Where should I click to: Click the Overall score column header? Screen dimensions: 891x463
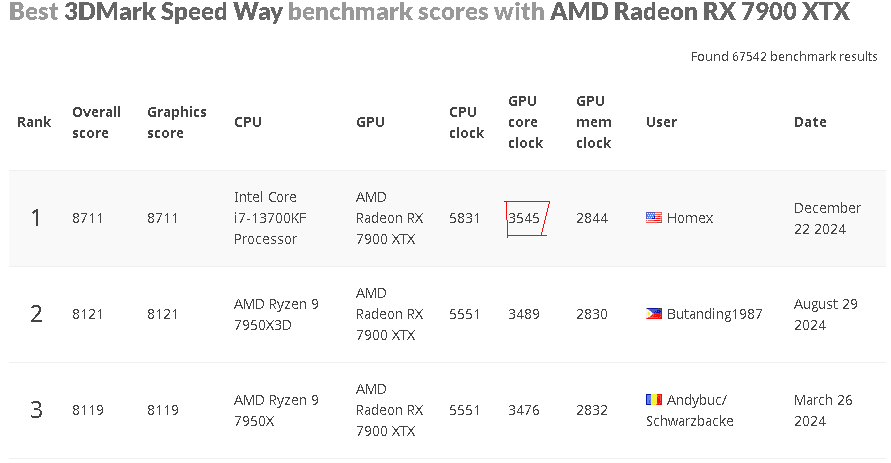click(x=96, y=122)
